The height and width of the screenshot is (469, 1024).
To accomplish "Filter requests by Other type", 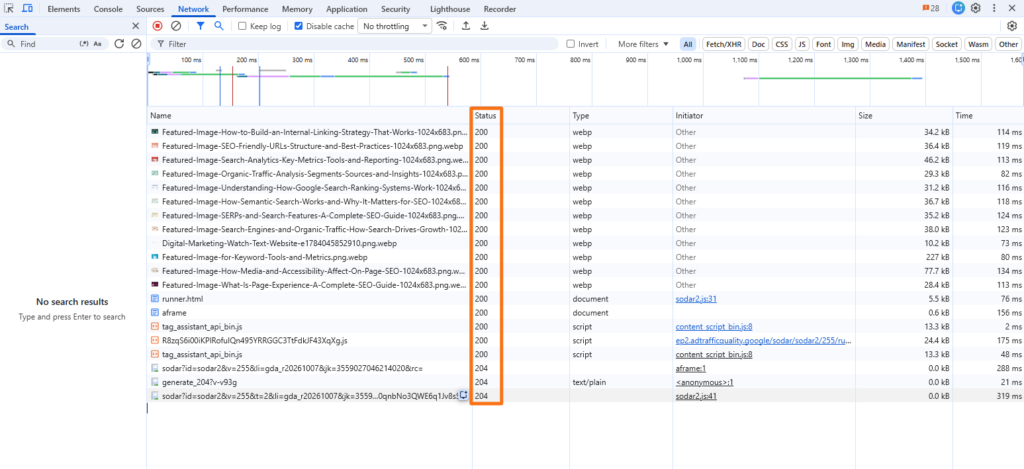I will pos(1008,44).
